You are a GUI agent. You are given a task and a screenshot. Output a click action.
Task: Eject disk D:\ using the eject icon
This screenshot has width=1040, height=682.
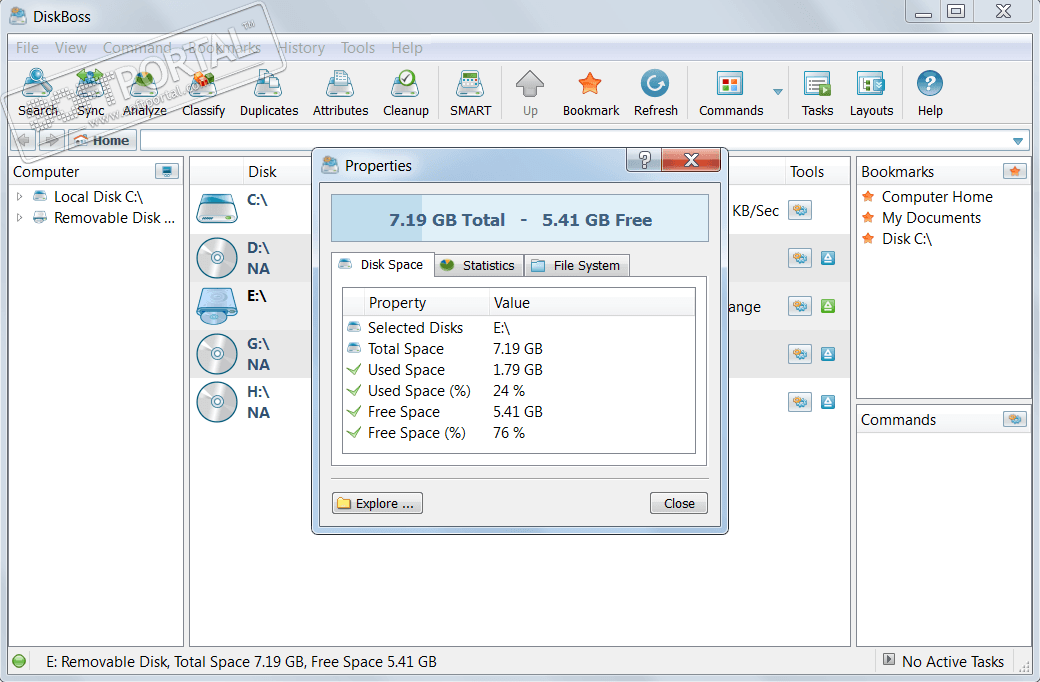click(828, 258)
